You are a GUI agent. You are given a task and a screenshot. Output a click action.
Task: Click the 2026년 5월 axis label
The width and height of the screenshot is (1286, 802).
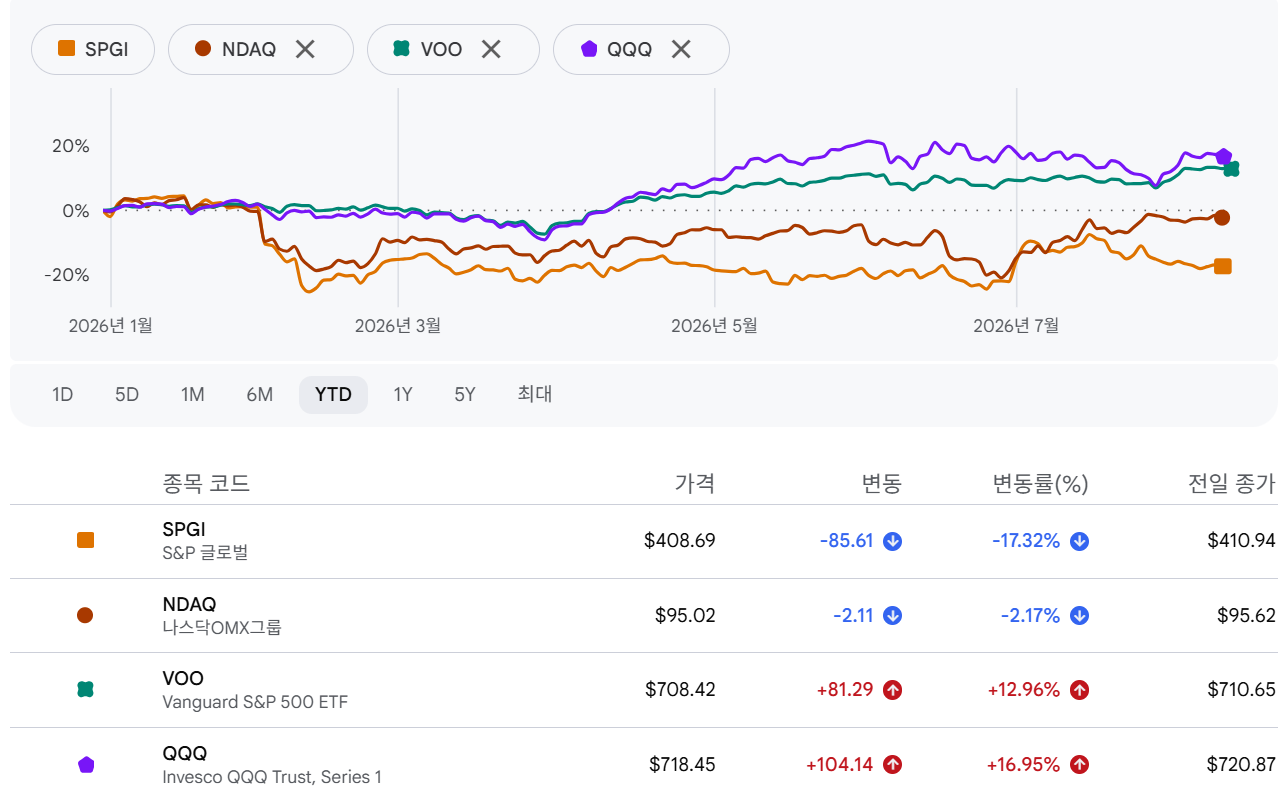pos(714,326)
